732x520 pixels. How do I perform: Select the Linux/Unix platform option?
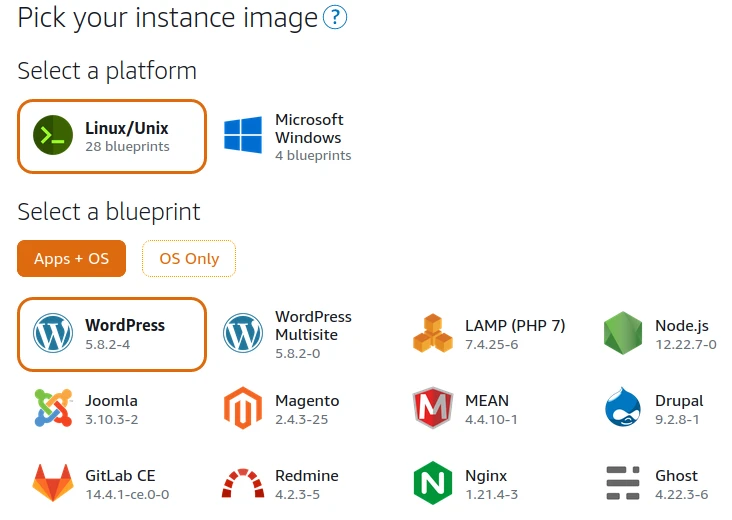pos(112,136)
